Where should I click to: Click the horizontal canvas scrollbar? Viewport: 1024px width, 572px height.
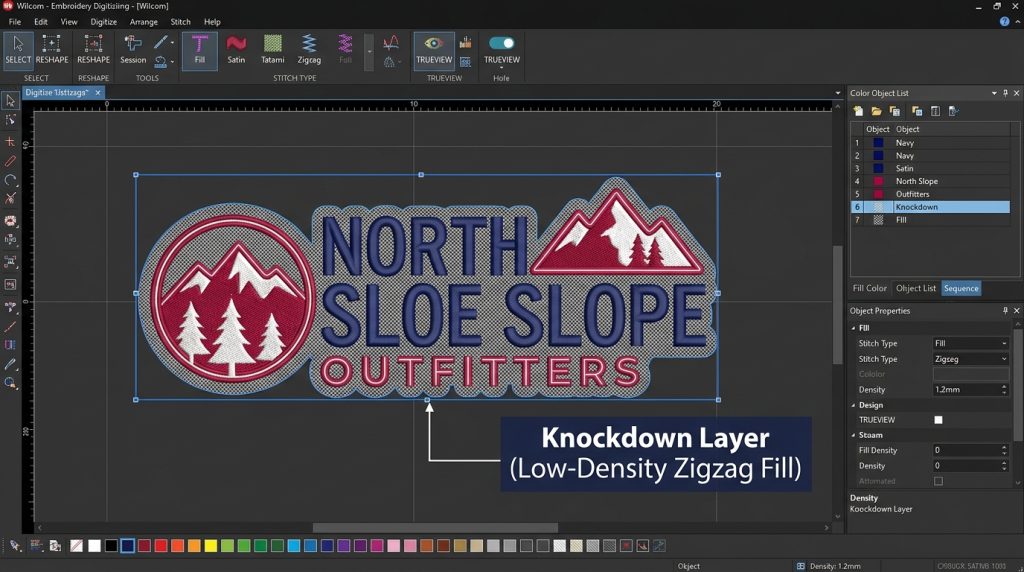[435, 528]
